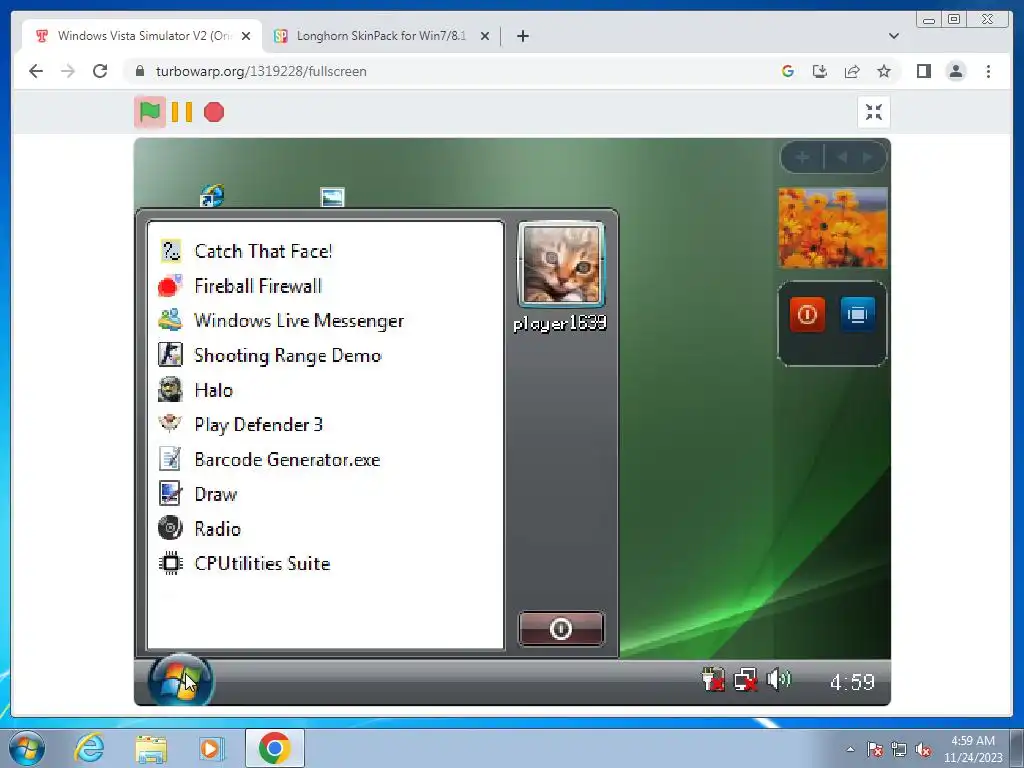This screenshot has width=1024, height=768.
Task: Click the sidebar previous arrow
Action: click(842, 157)
